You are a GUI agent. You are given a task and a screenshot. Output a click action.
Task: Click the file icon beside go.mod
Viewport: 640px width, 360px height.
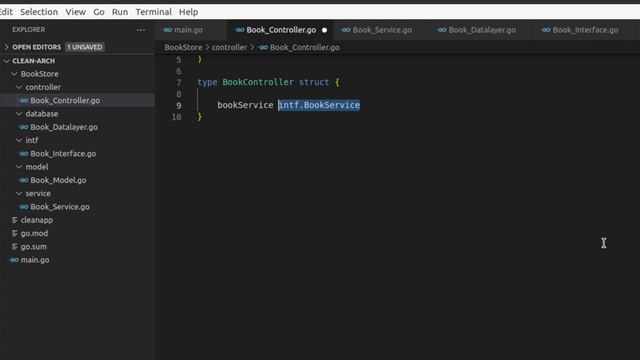click(x=15, y=233)
